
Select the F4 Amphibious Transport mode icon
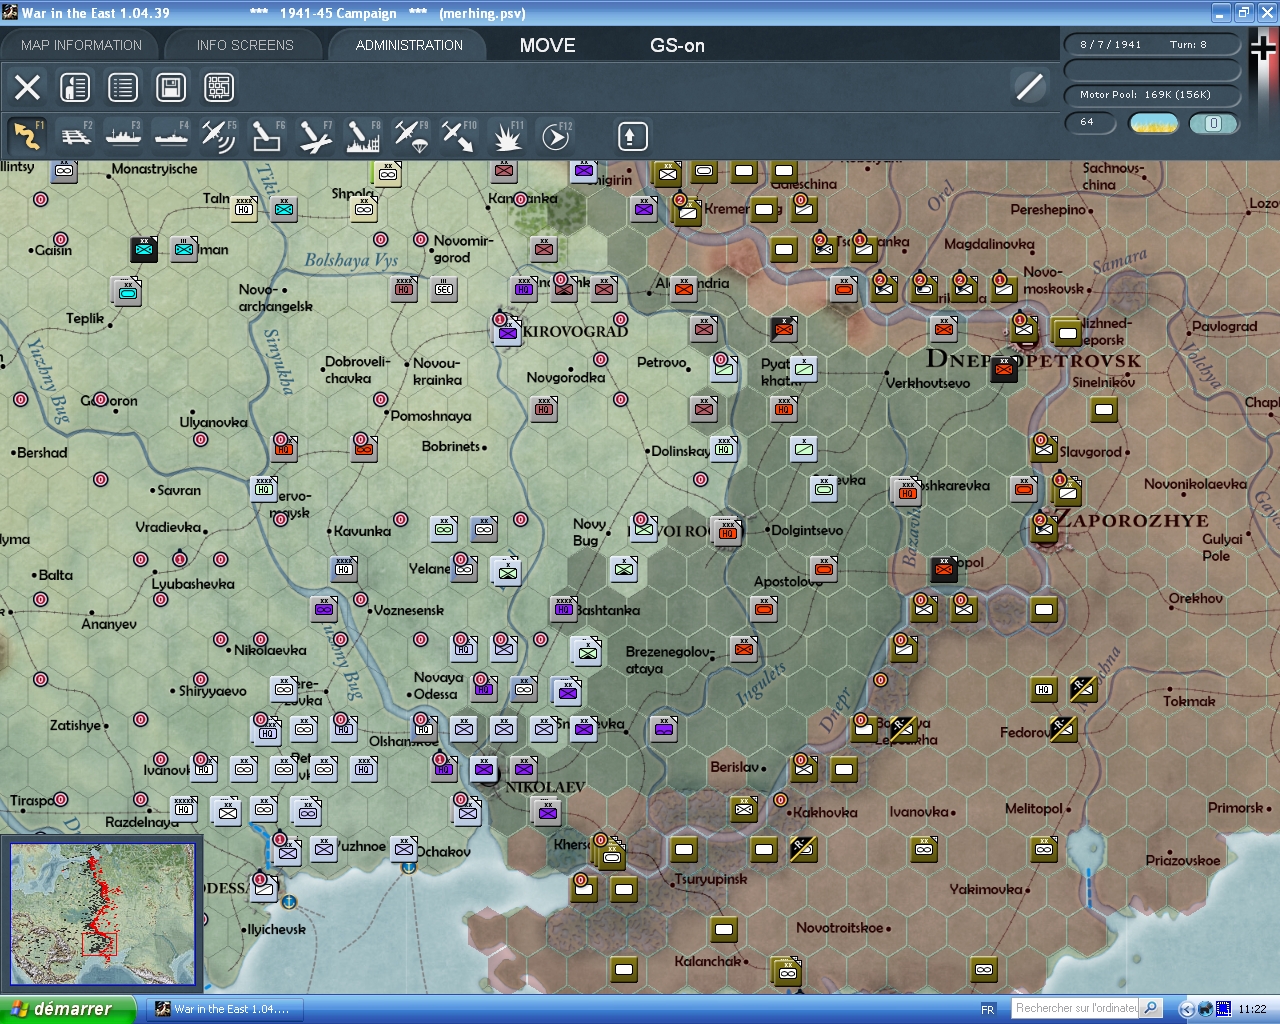point(171,136)
